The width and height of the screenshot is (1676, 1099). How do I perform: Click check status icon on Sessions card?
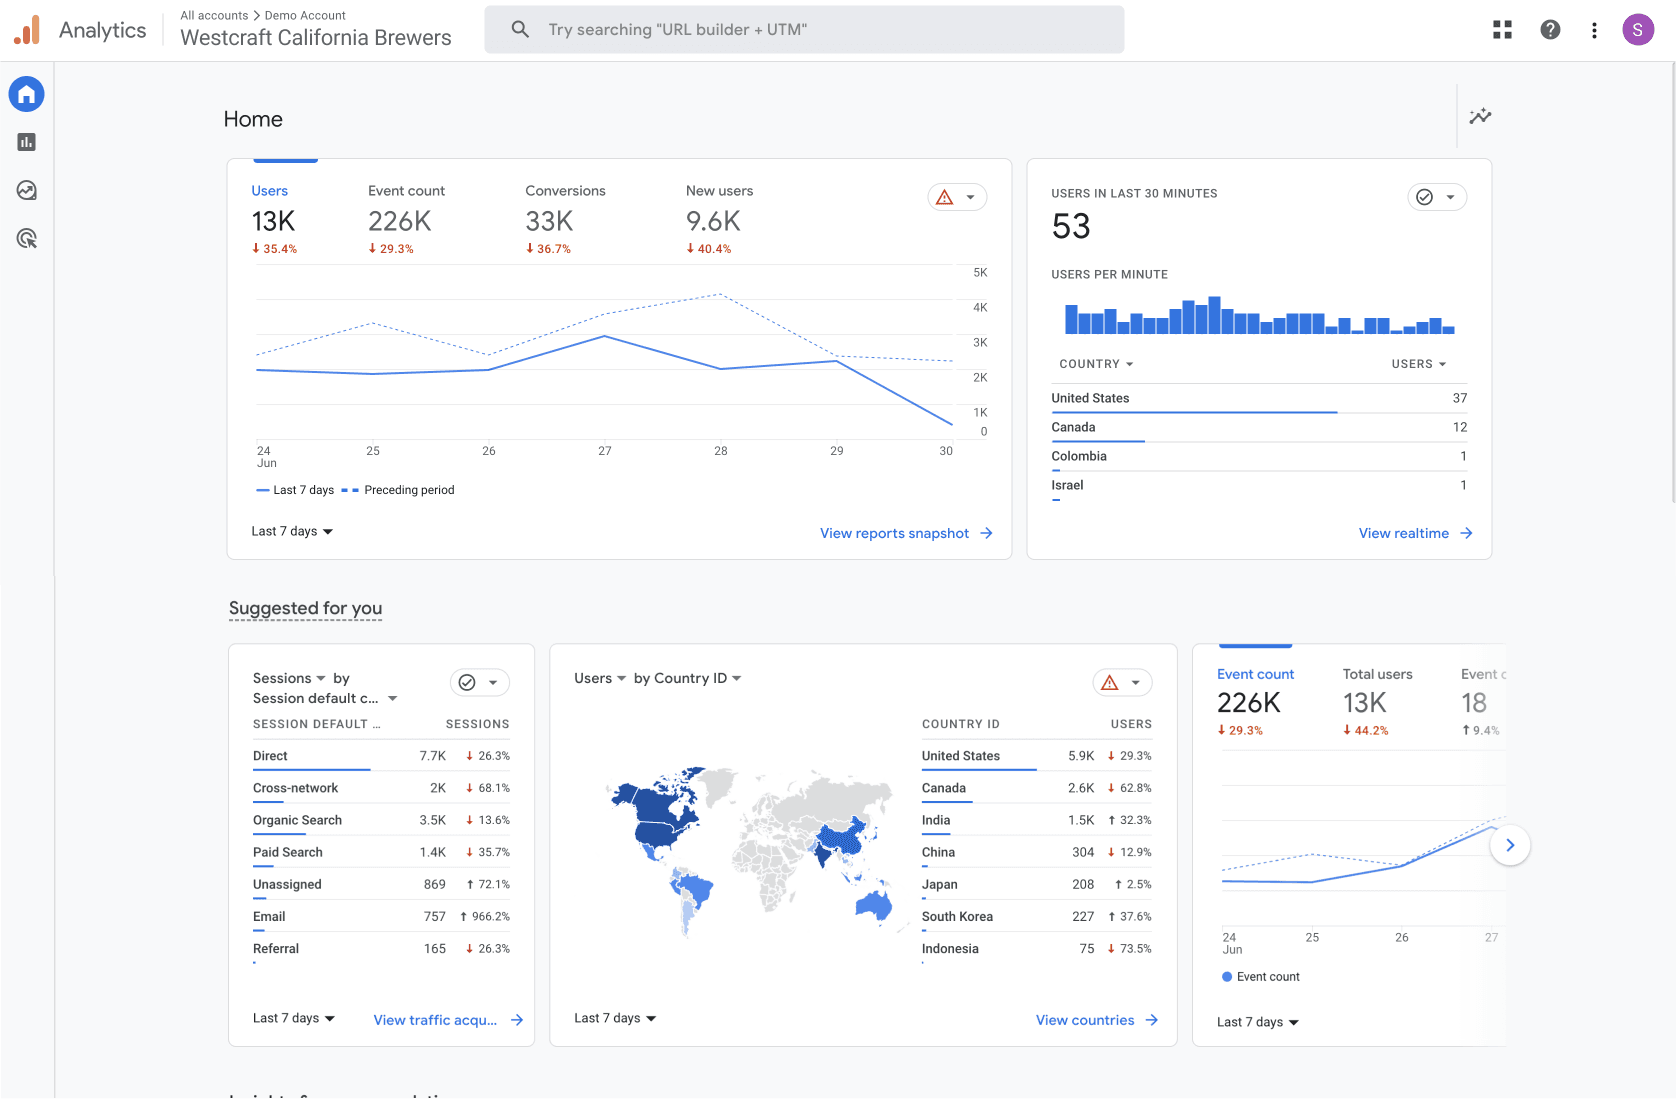coord(467,682)
